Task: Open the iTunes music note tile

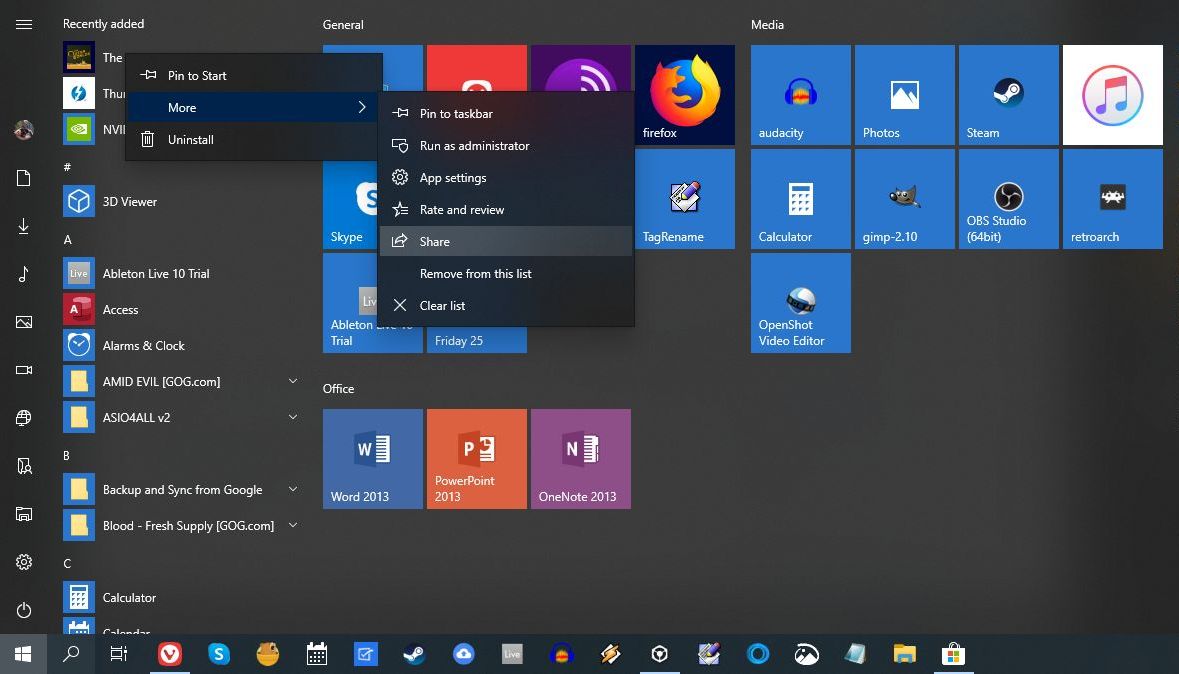Action: (x=1113, y=95)
